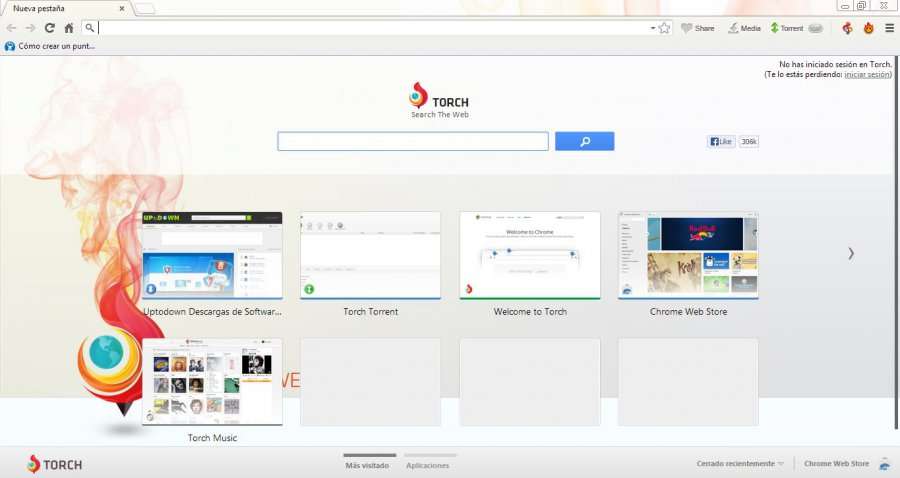Open the Torrent toolbar button
This screenshot has width=900, height=478.
pyautogui.click(x=787, y=28)
